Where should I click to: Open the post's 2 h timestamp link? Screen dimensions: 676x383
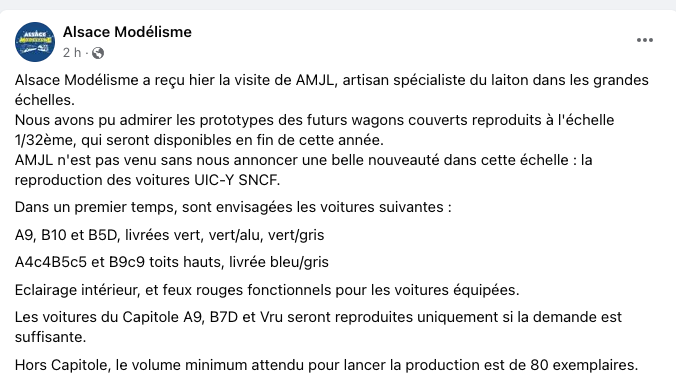tap(72, 53)
